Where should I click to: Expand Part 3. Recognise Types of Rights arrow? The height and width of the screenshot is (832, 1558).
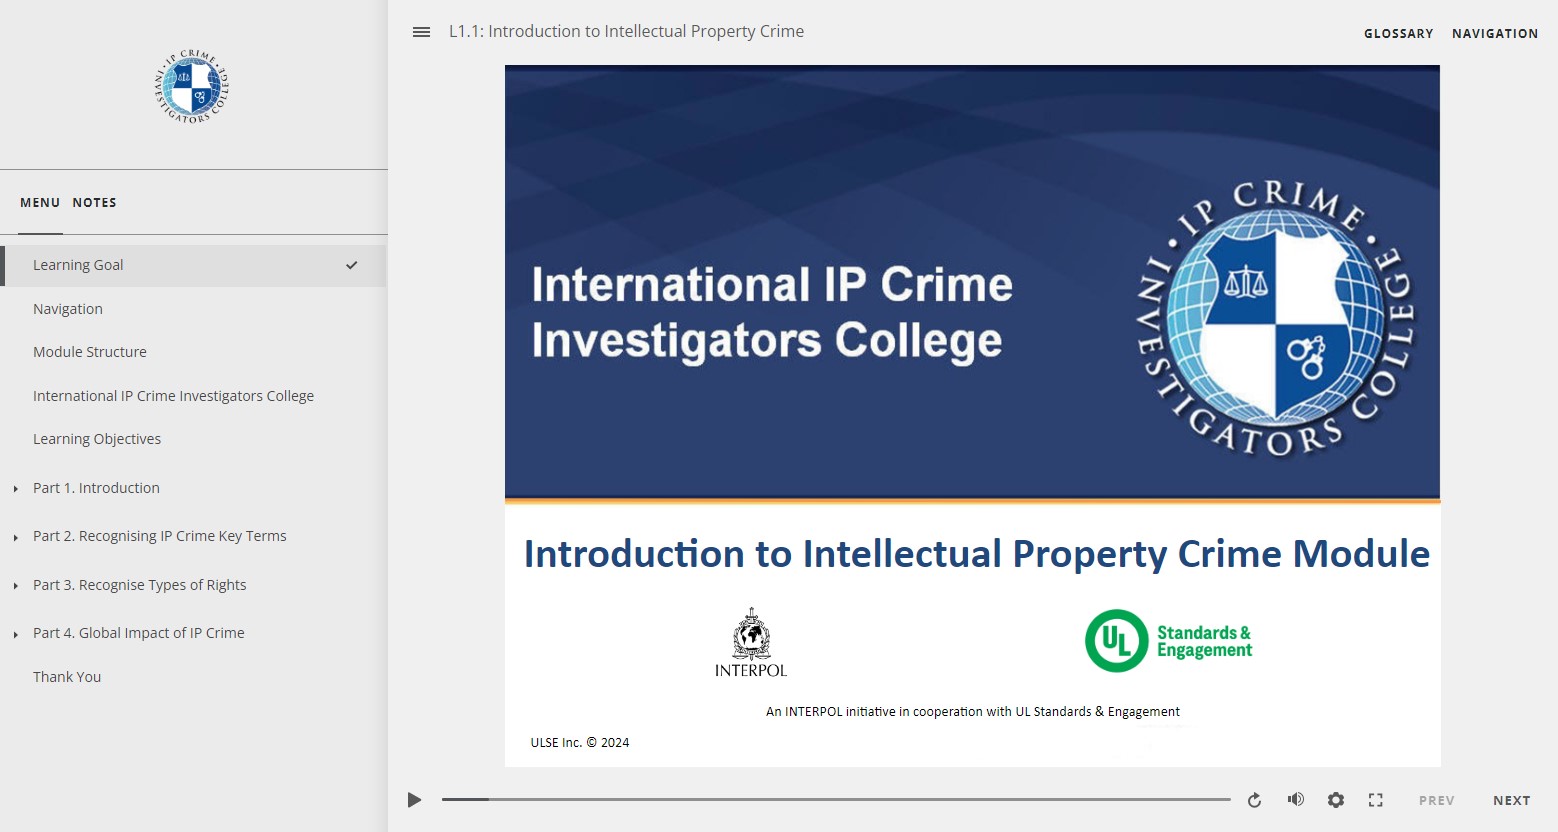coord(15,586)
